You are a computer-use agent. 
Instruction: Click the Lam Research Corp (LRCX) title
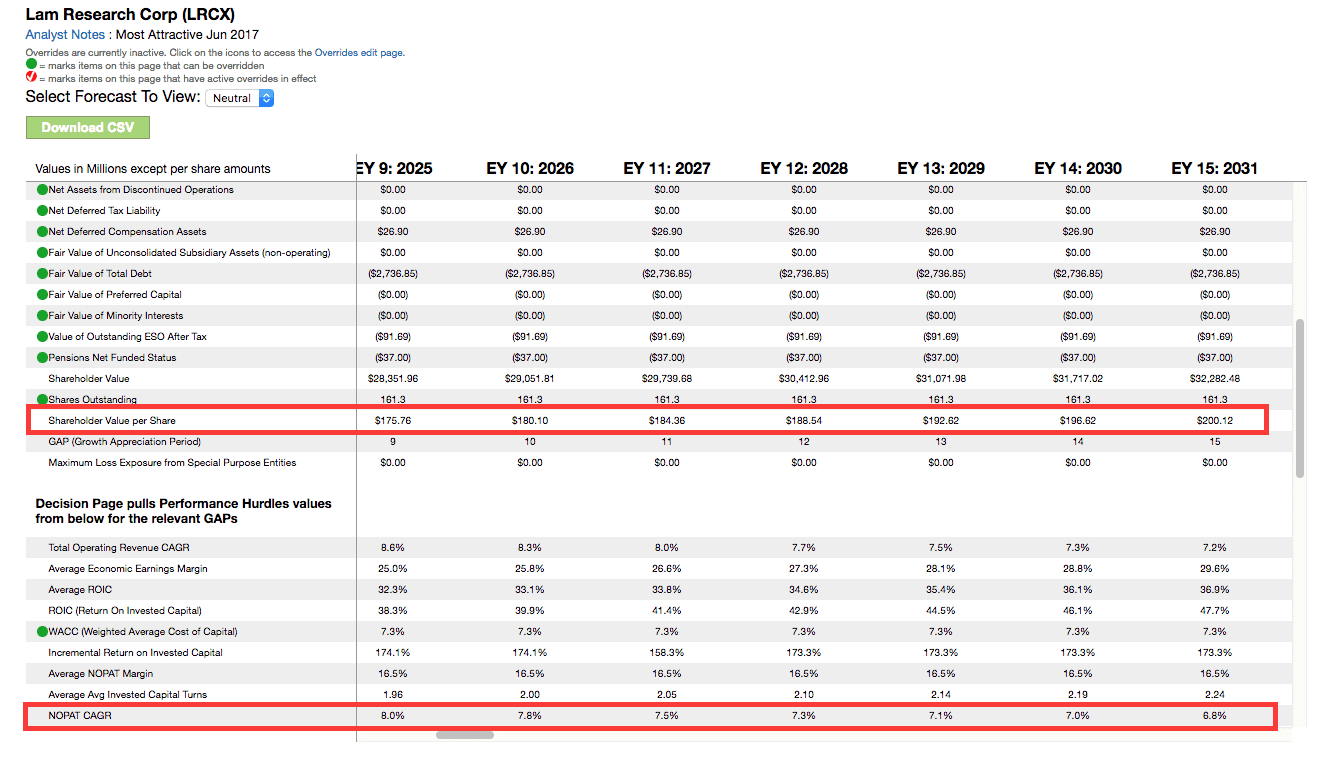(x=130, y=14)
